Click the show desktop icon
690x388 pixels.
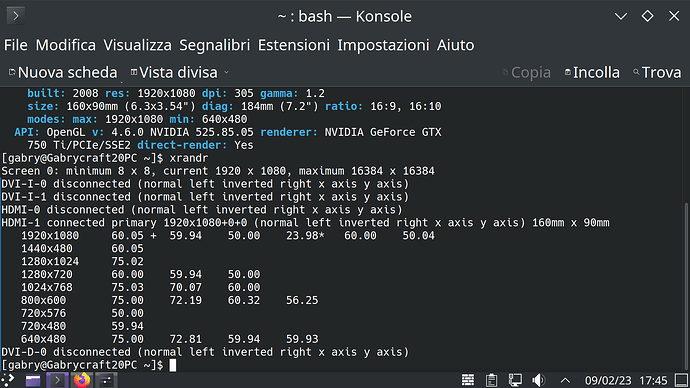(x=682, y=380)
